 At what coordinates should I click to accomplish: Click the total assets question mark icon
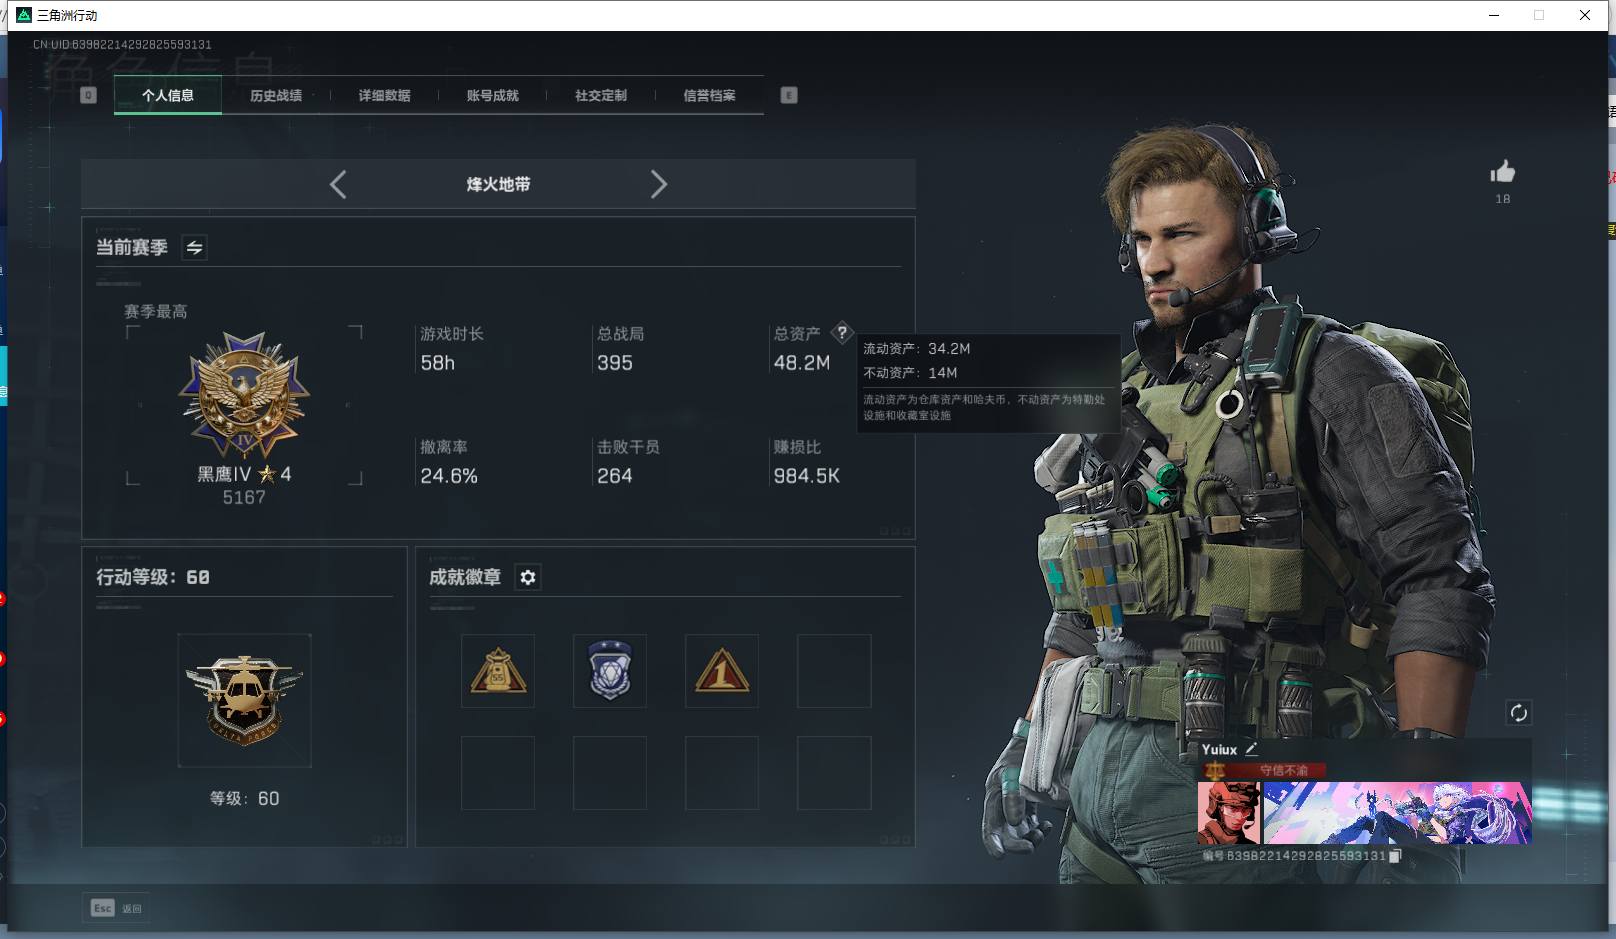tap(842, 332)
